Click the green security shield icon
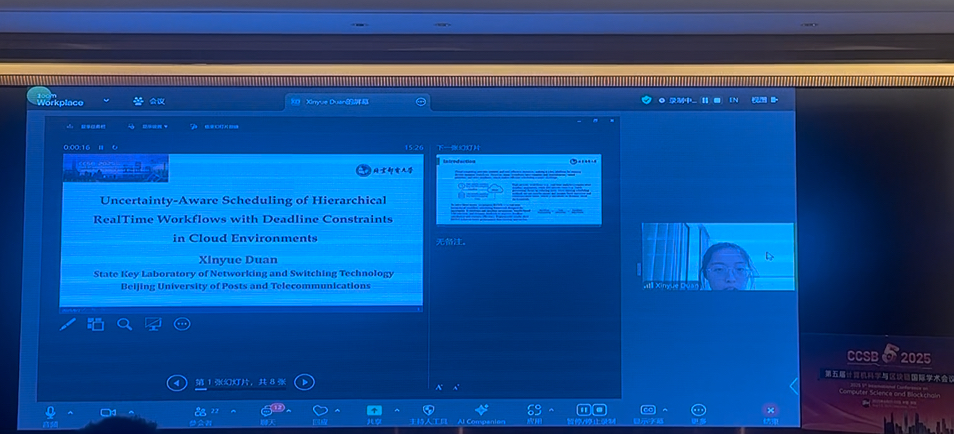Screen dimensions: 954x434 [647, 100]
